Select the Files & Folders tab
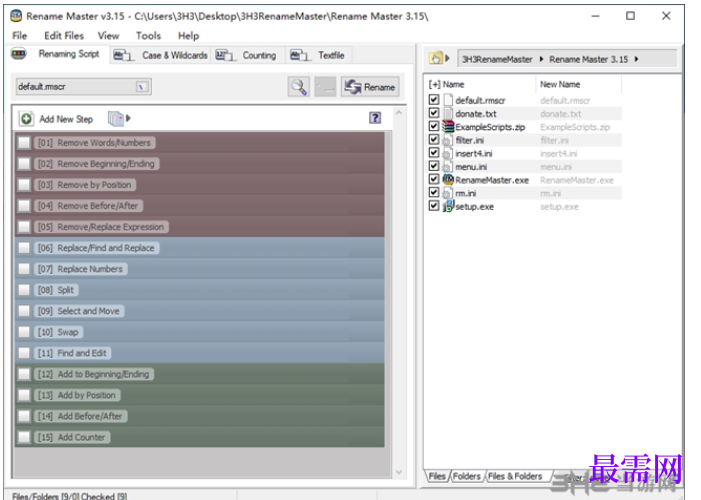 pyautogui.click(x=515, y=476)
